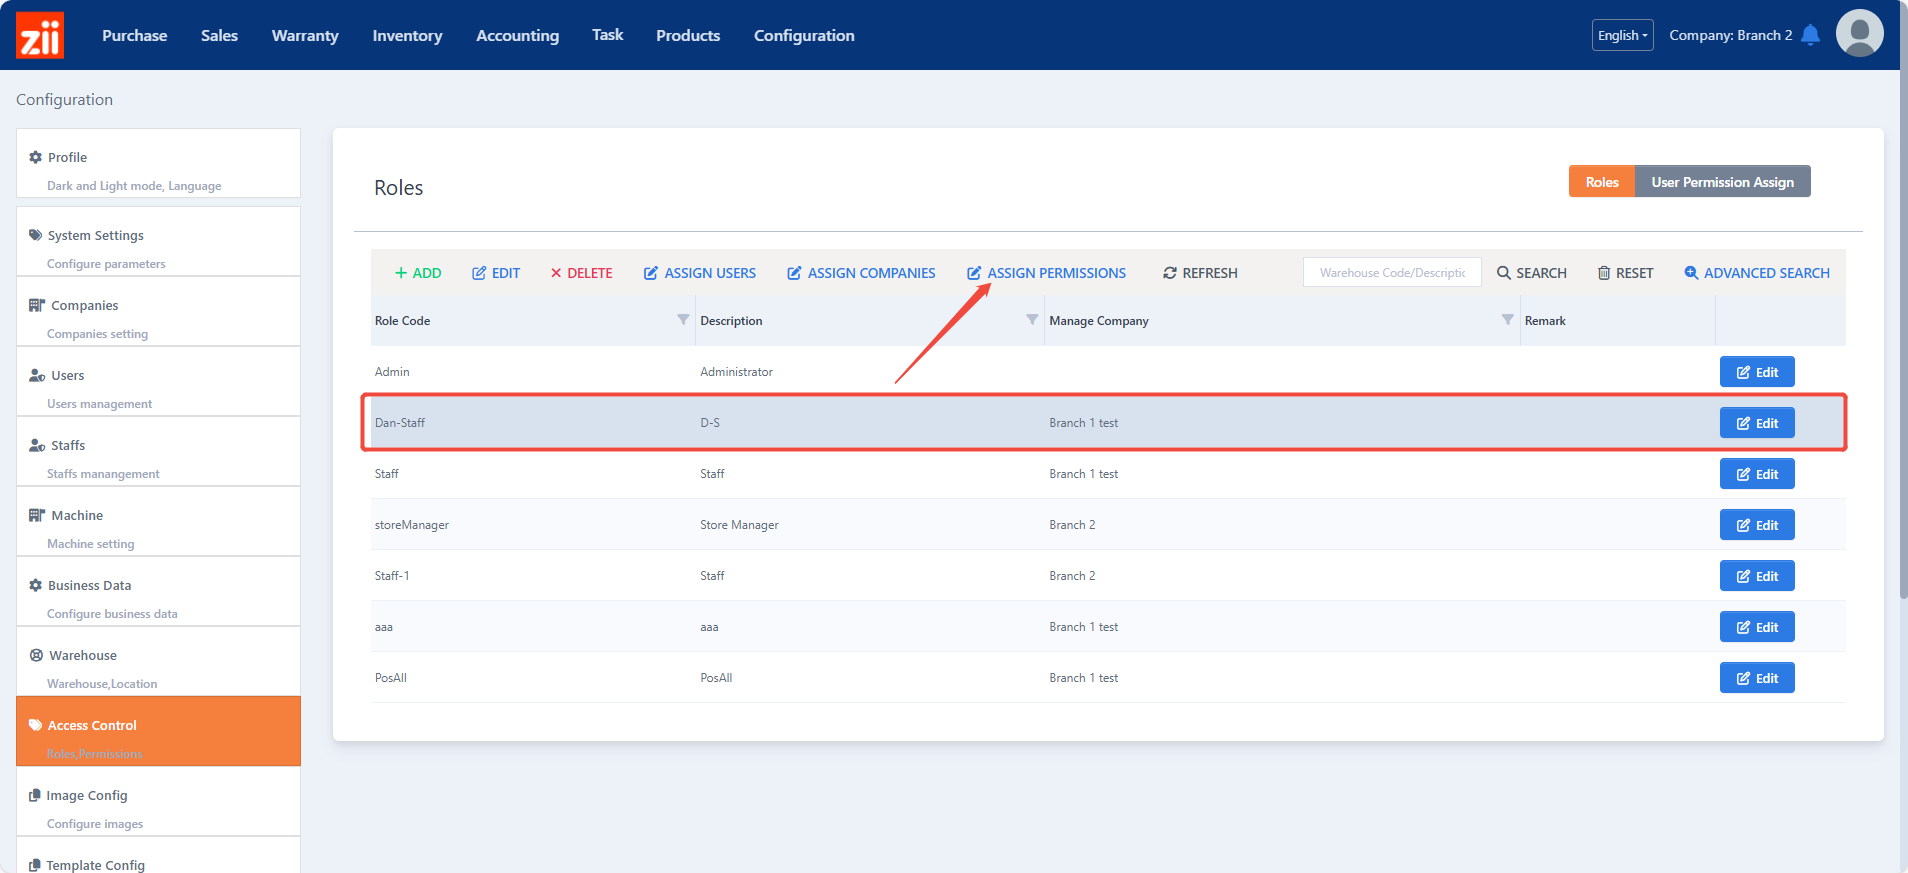Click the Zii logo icon
Viewport: 1908px width, 873px height.
40,35
